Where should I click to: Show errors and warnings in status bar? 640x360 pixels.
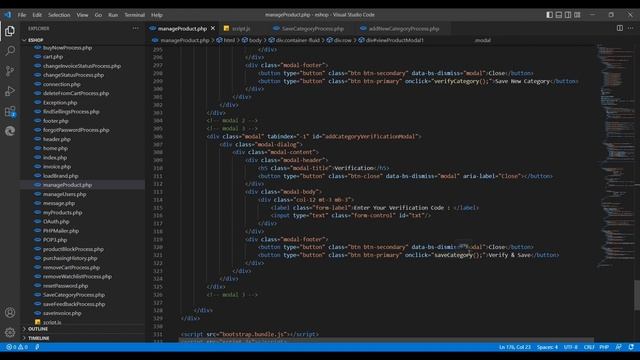pos(17,347)
